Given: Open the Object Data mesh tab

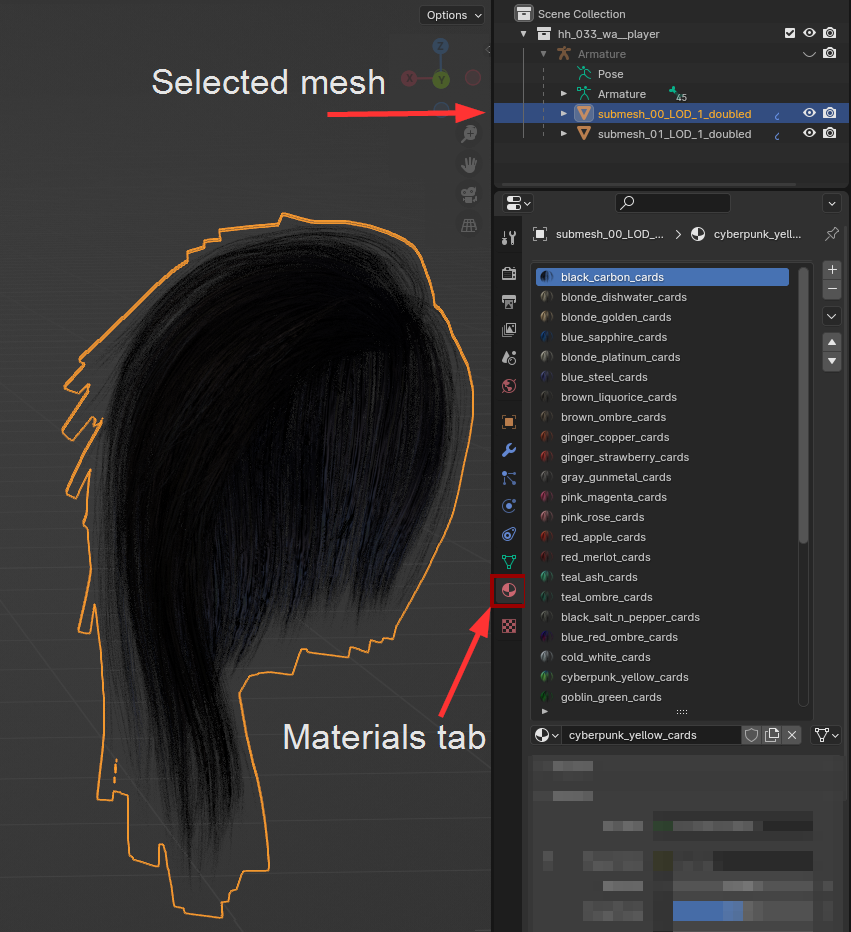Looking at the screenshot, I should click(509, 562).
